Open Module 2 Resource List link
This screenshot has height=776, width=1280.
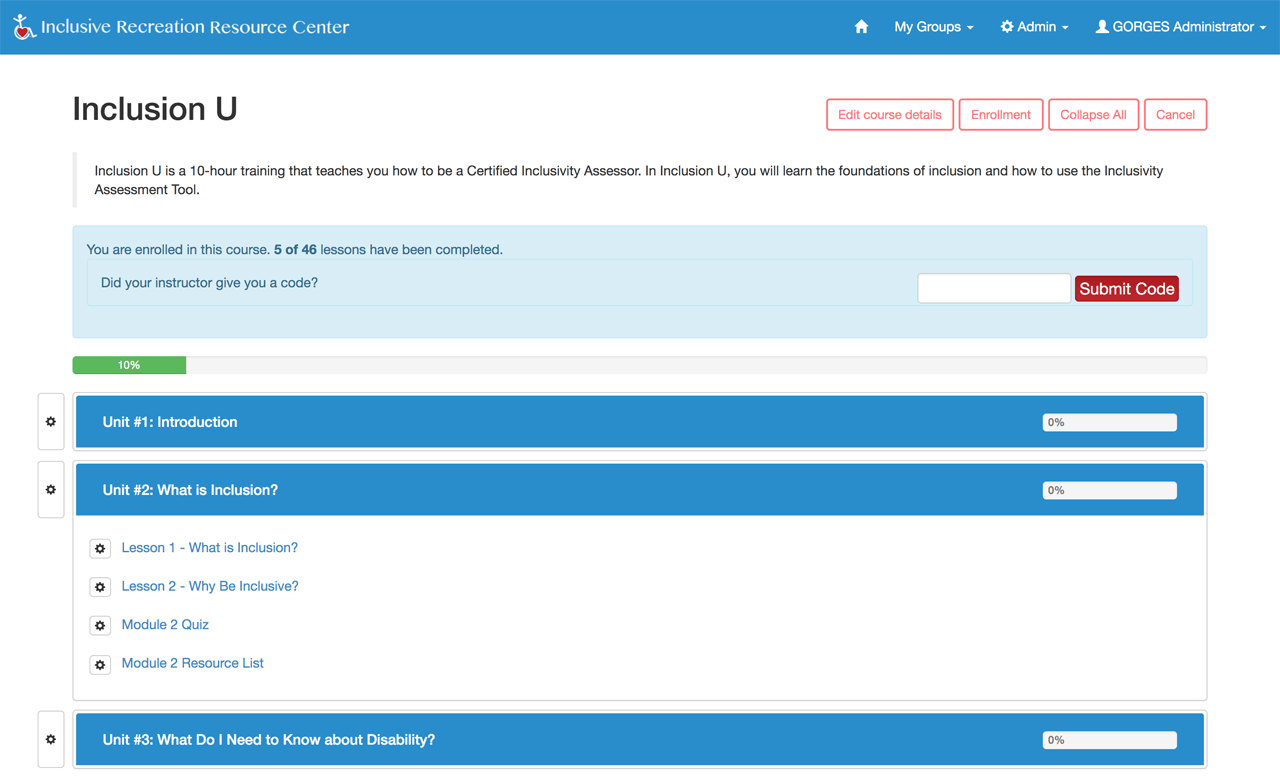[x=193, y=663]
